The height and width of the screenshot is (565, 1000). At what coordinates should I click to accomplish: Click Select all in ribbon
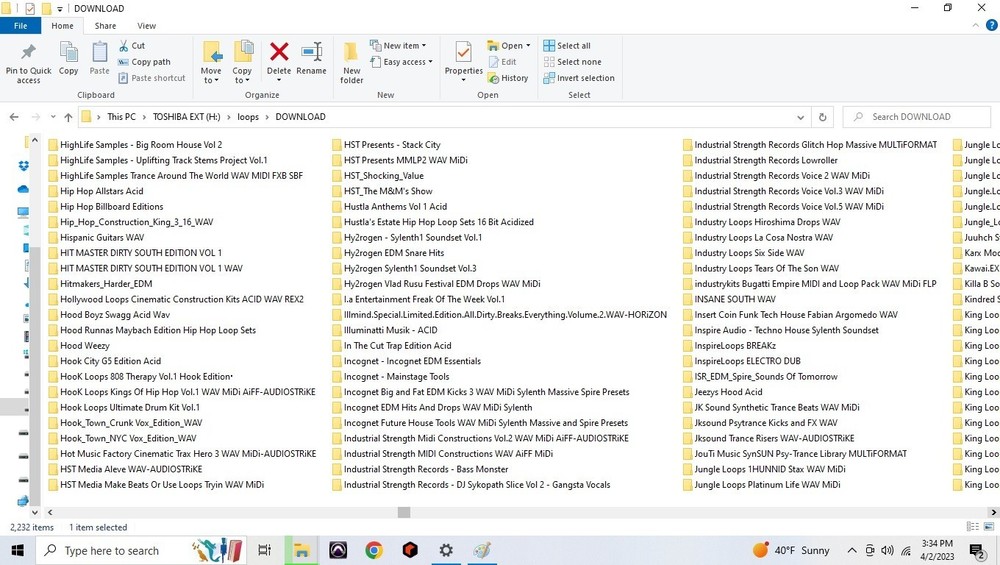[x=567, y=46]
